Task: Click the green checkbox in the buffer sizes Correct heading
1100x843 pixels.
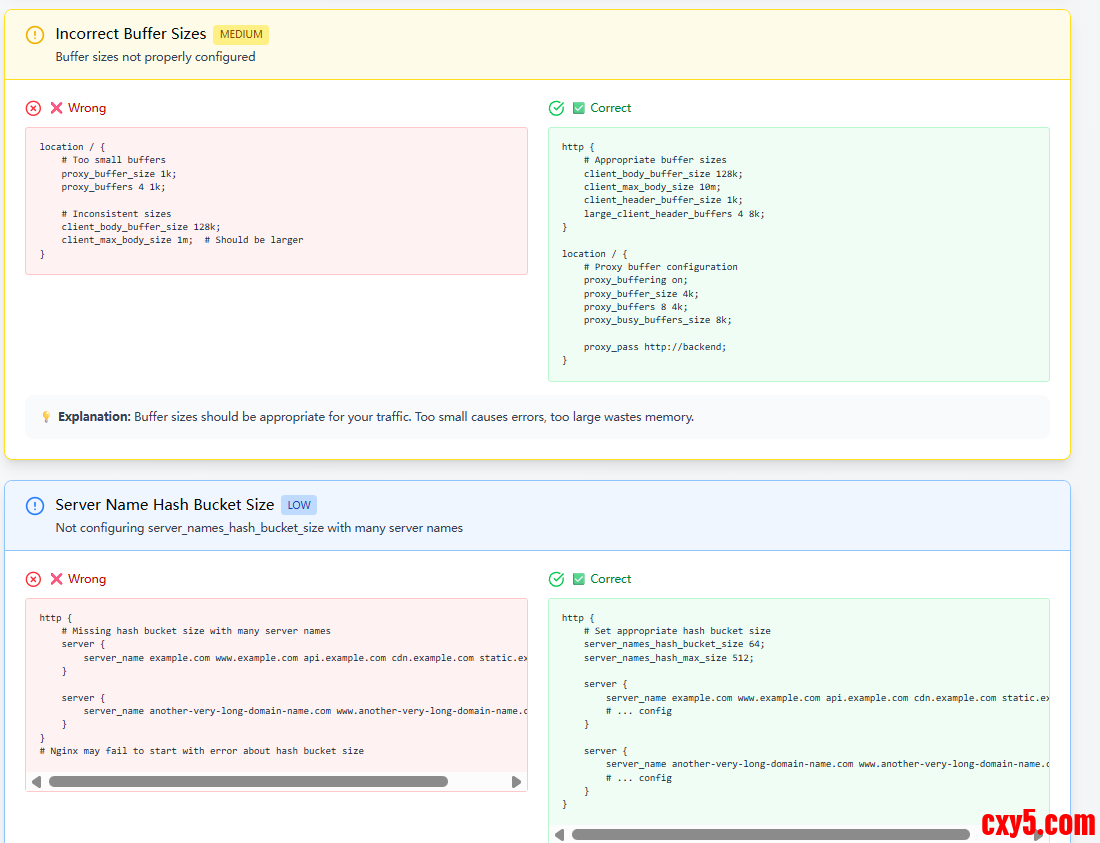Action: click(x=579, y=108)
